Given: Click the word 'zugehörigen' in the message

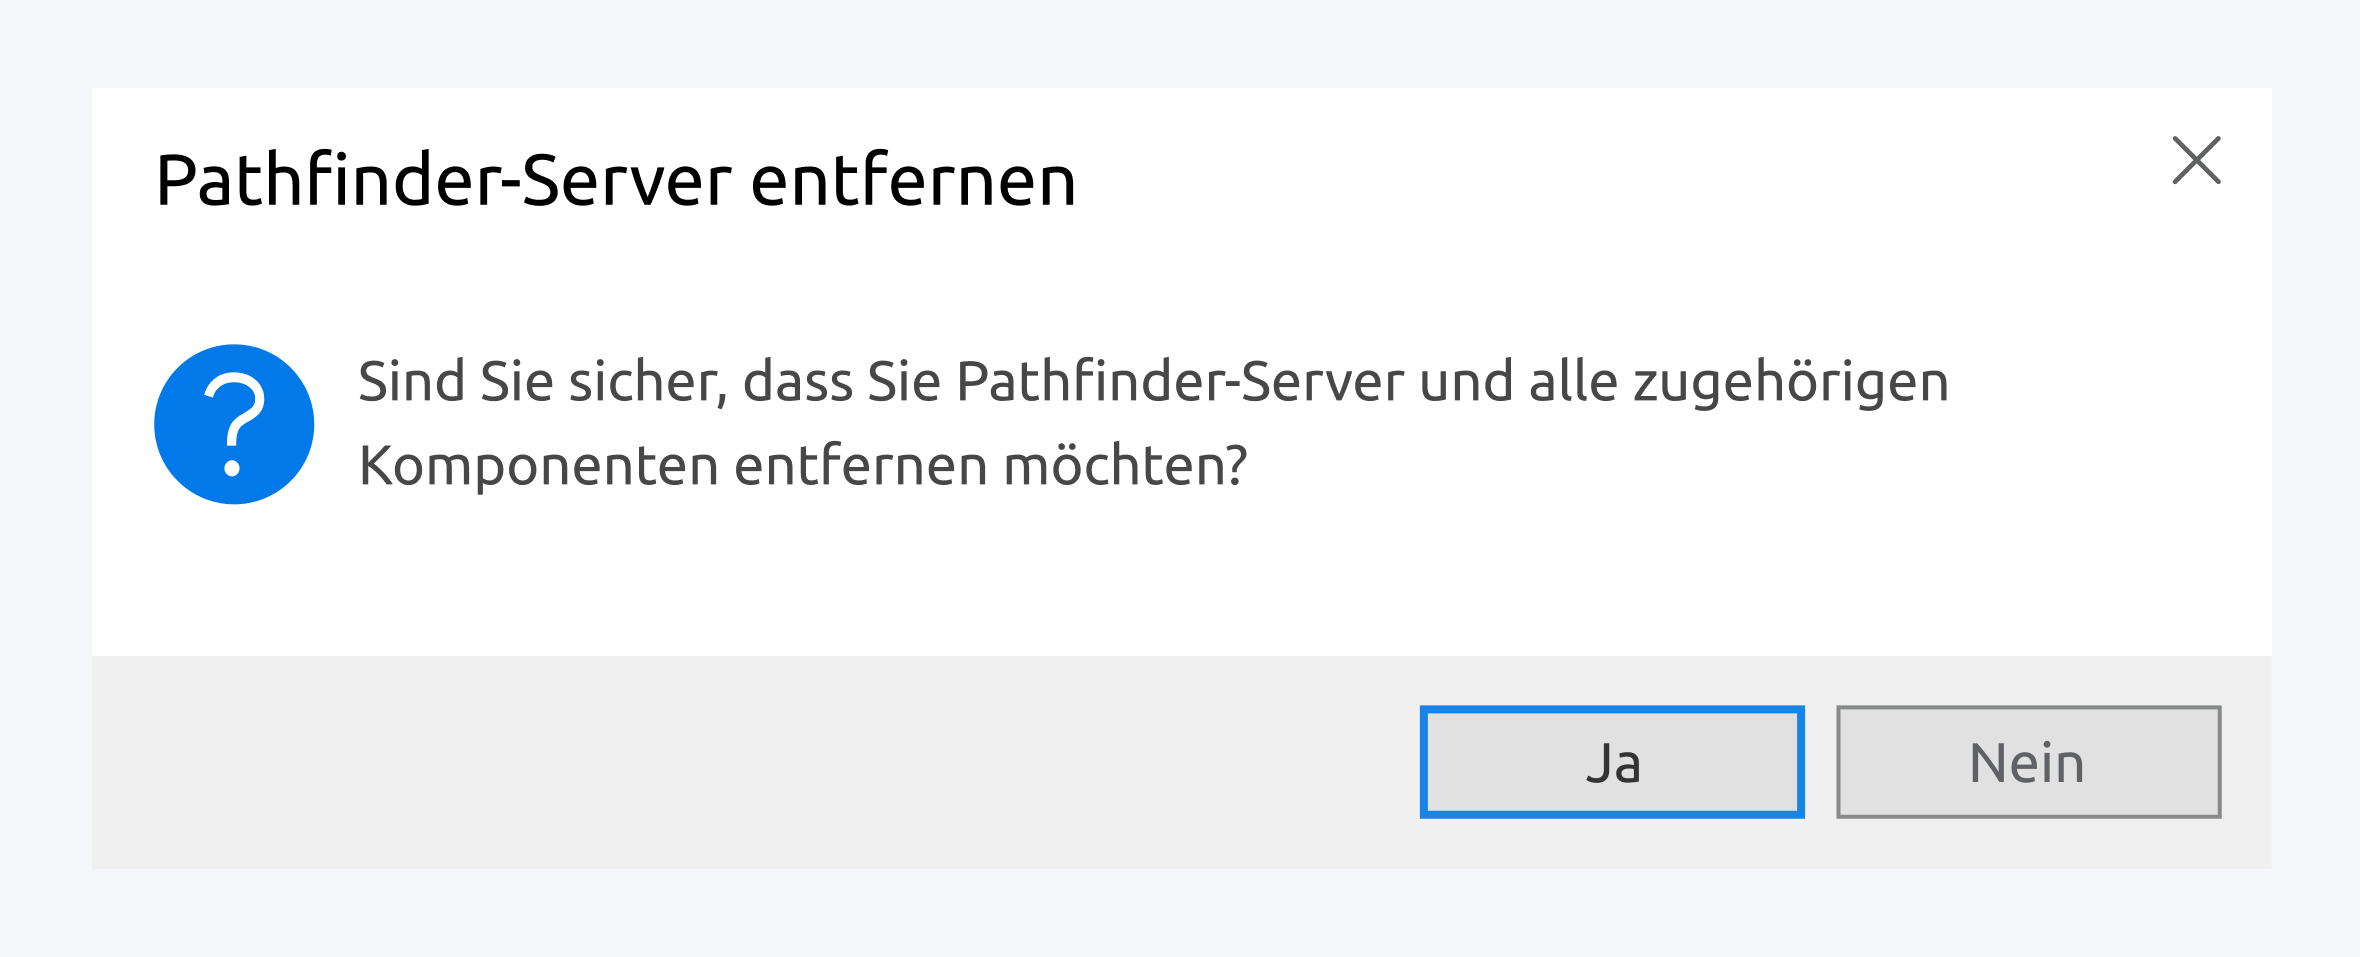Looking at the screenshot, I should click(1791, 382).
